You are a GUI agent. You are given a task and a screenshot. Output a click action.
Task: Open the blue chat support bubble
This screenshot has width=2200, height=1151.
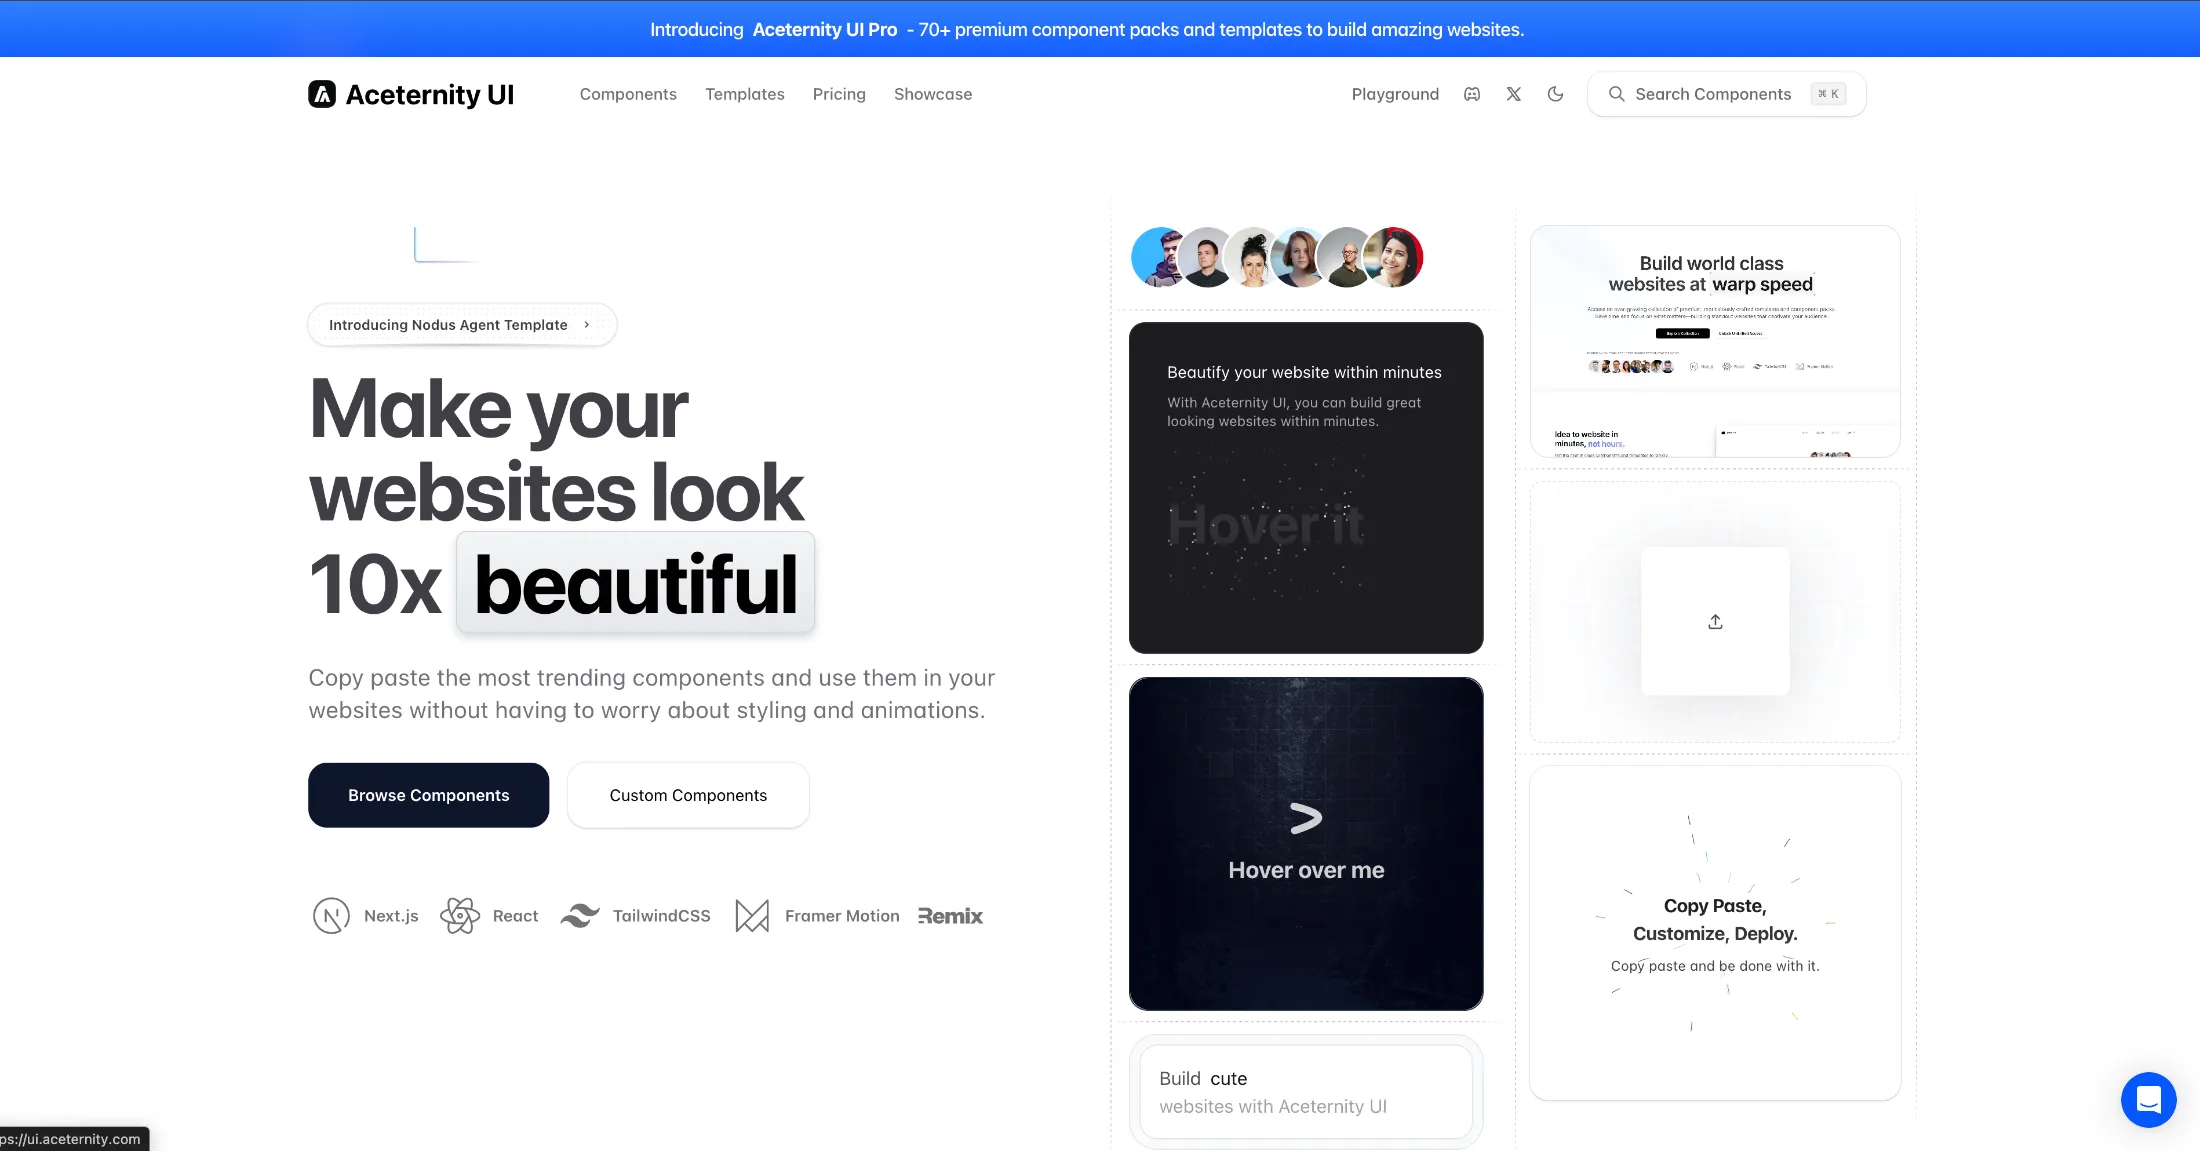(2148, 1099)
